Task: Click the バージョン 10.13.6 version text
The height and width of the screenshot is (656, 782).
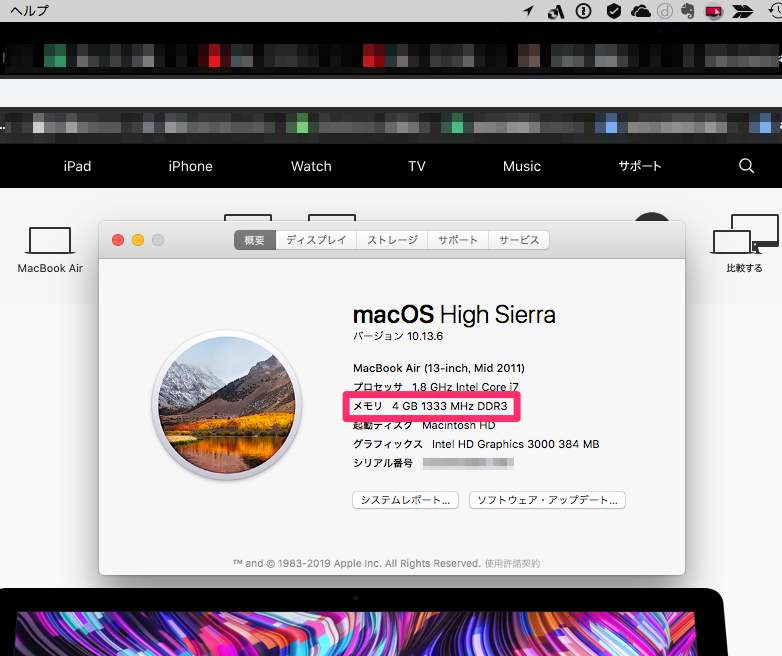Action: coord(397,336)
